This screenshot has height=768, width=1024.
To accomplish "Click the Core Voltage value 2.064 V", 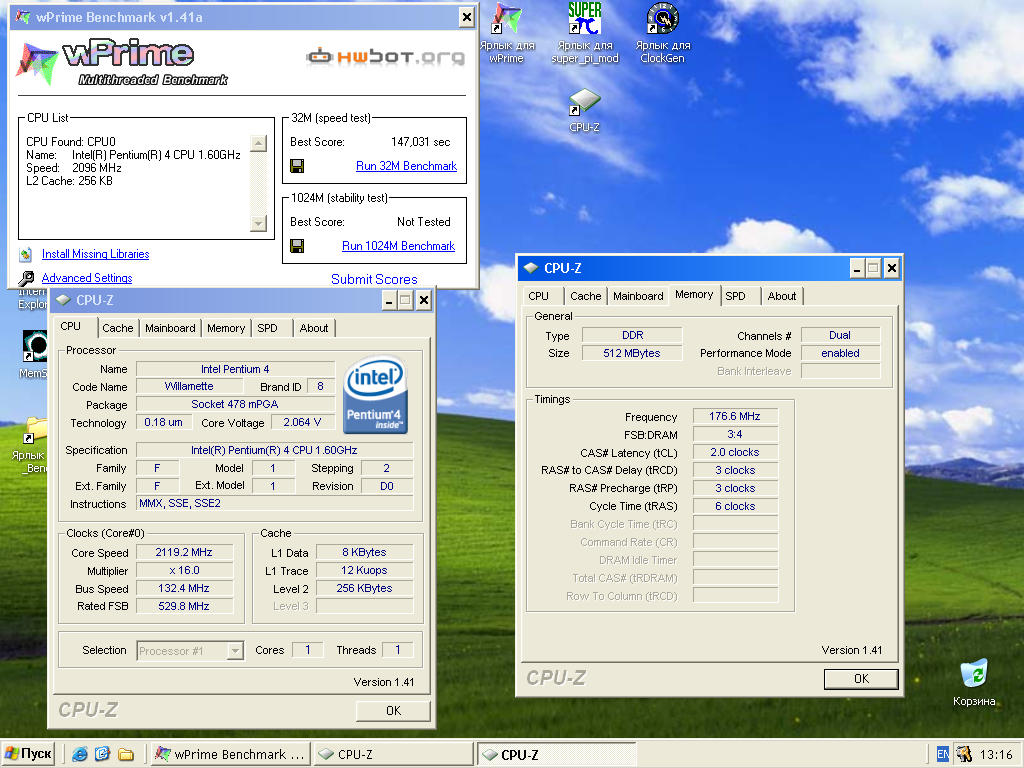I will click(302, 423).
